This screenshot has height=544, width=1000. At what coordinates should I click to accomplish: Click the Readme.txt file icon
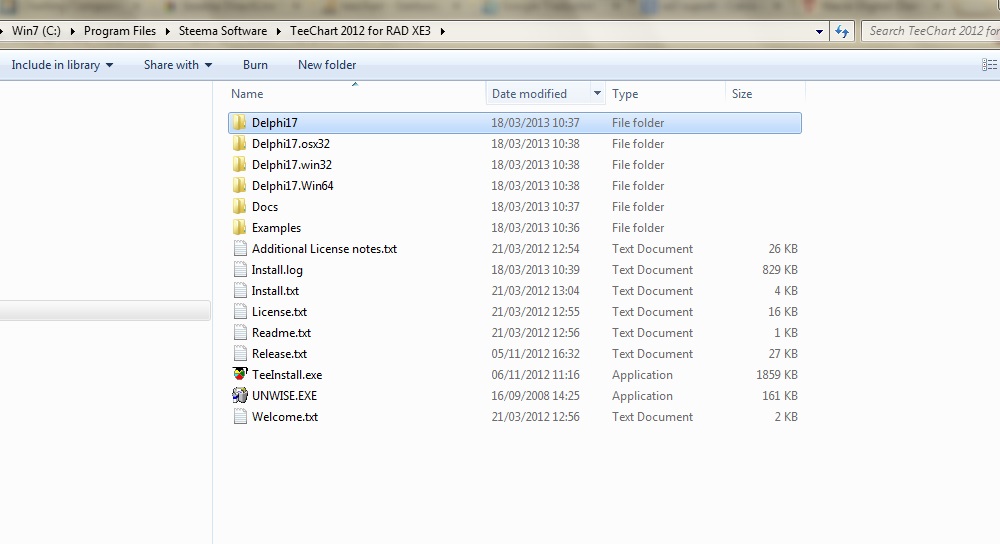[x=240, y=333]
